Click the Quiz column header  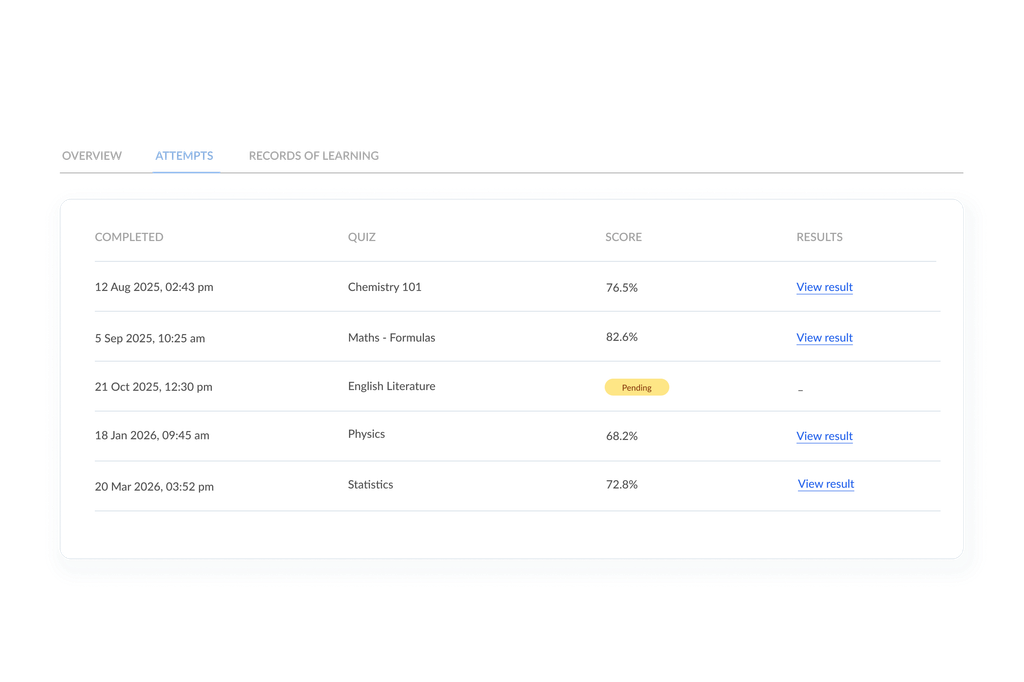coord(362,237)
